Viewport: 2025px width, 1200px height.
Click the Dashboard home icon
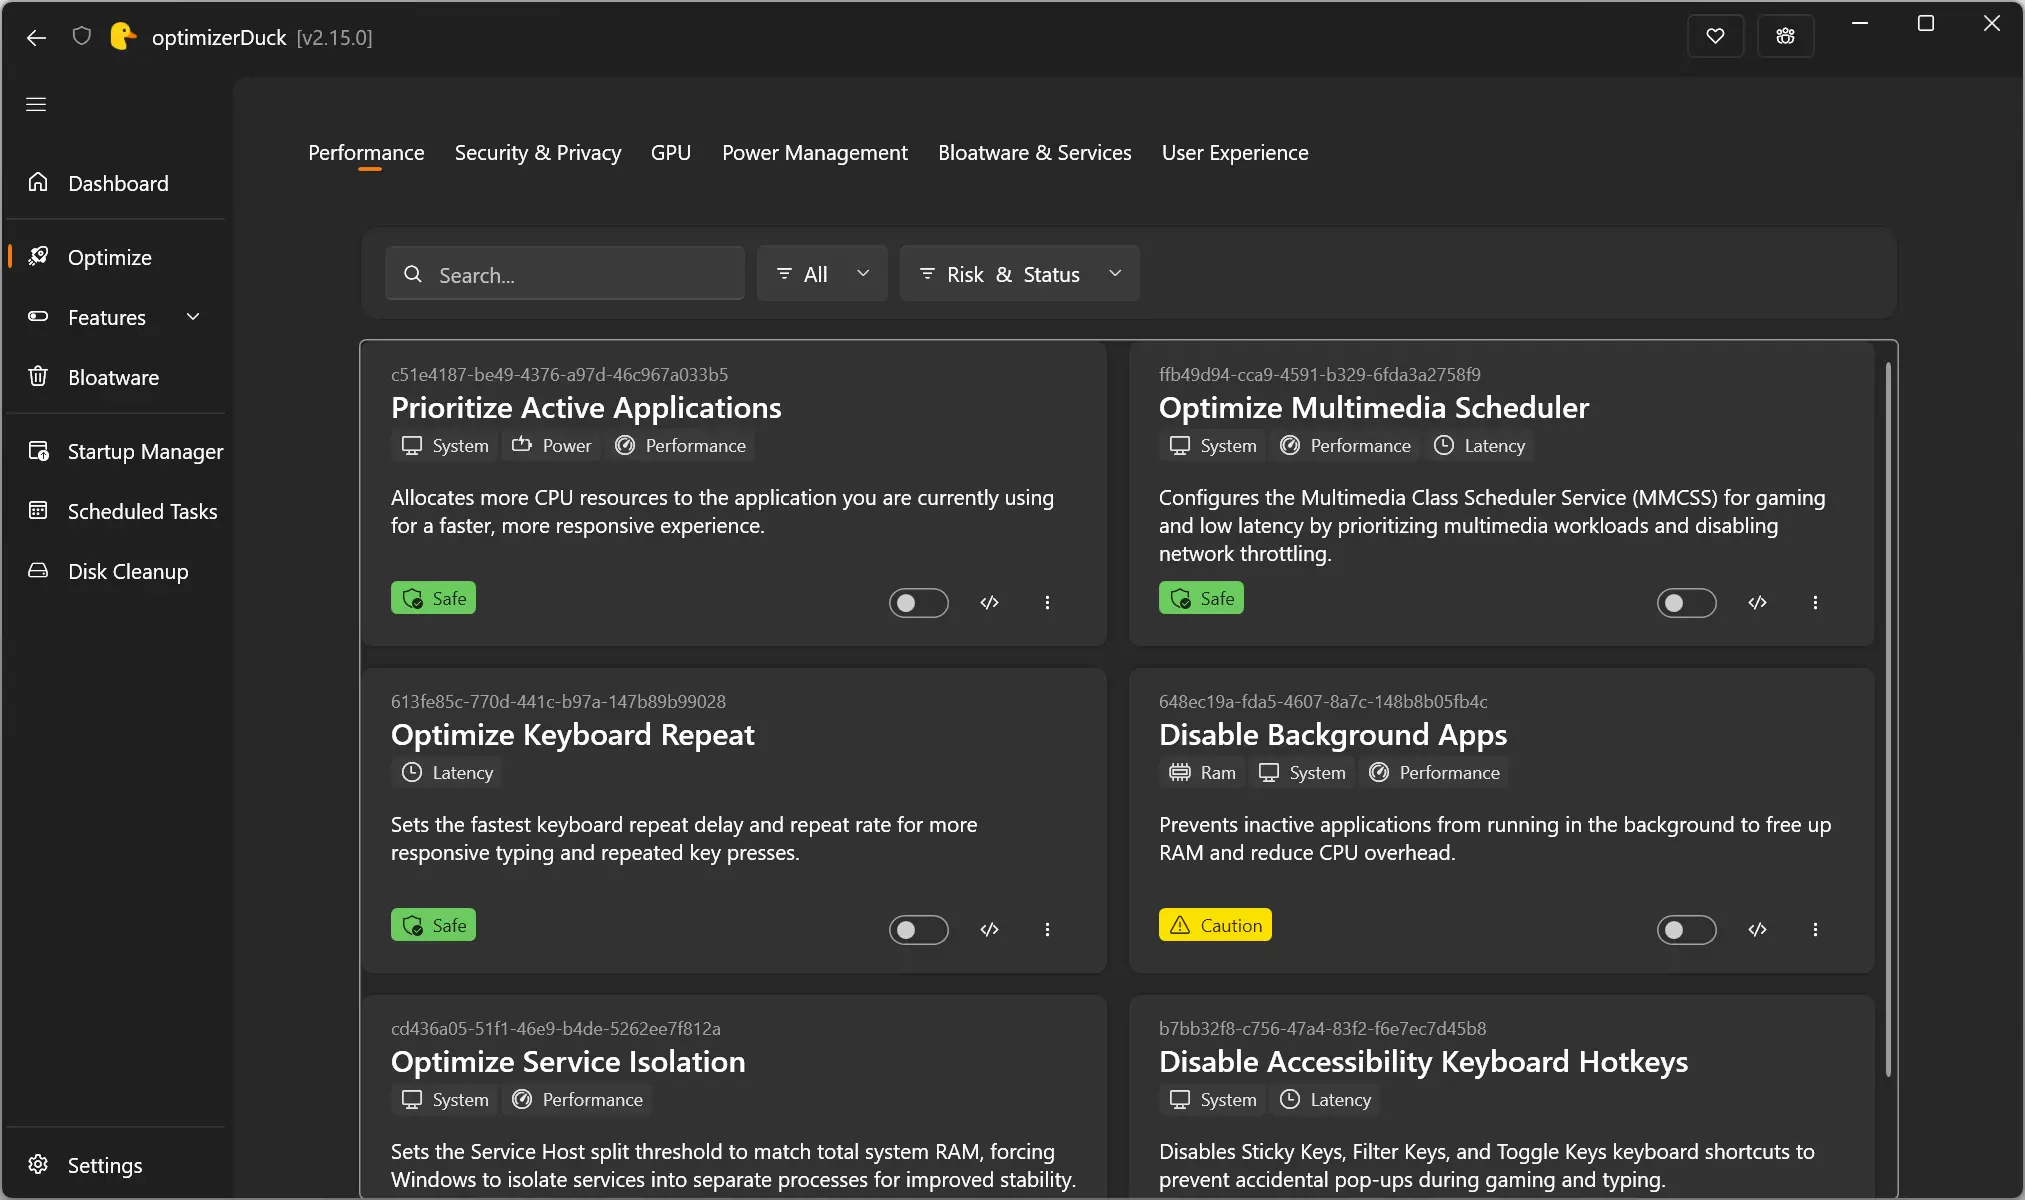(x=38, y=182)
